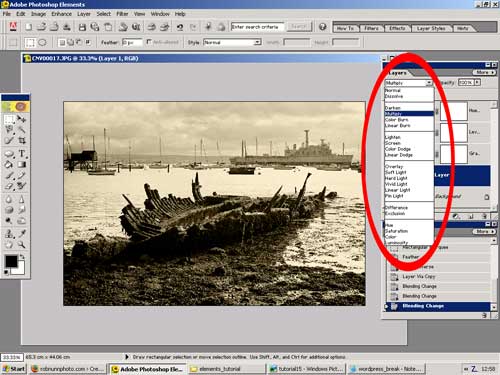Click the Search button

299,27
